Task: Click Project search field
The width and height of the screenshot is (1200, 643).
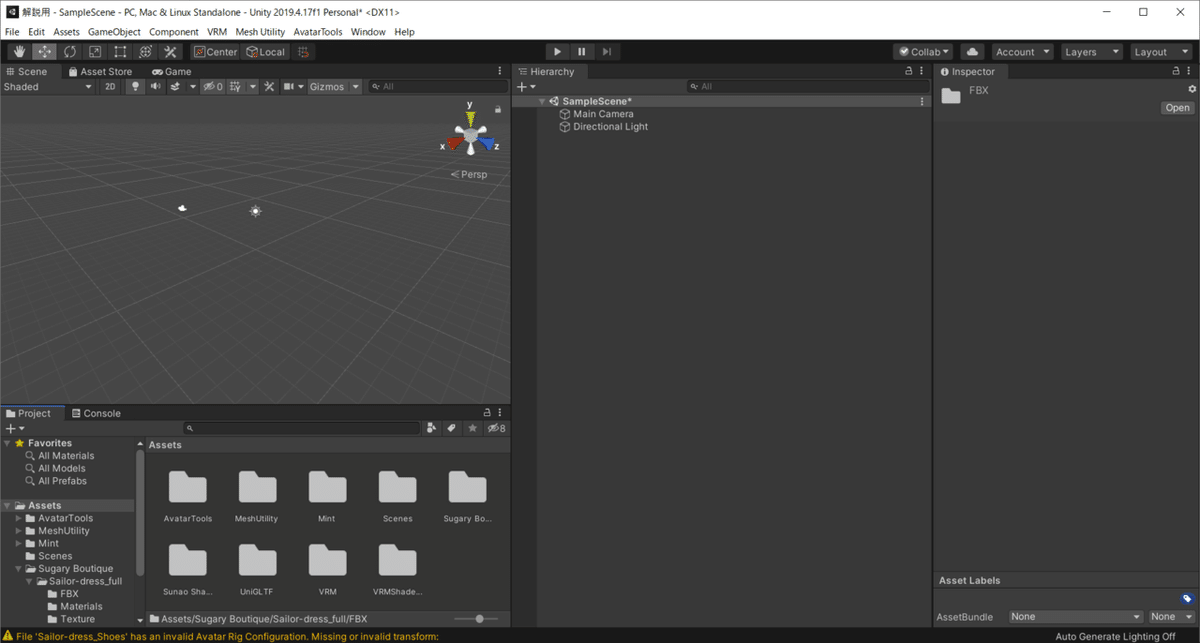Action: 301,428
